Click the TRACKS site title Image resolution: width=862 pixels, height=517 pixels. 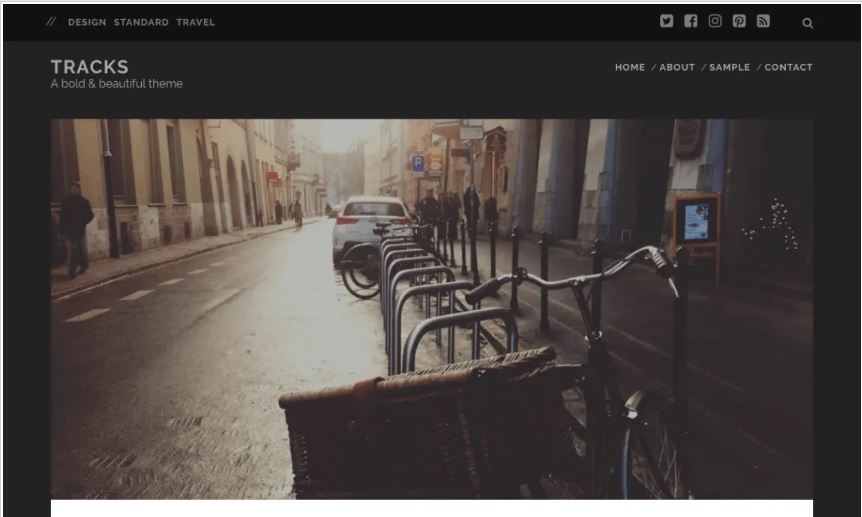pos(90,67)
